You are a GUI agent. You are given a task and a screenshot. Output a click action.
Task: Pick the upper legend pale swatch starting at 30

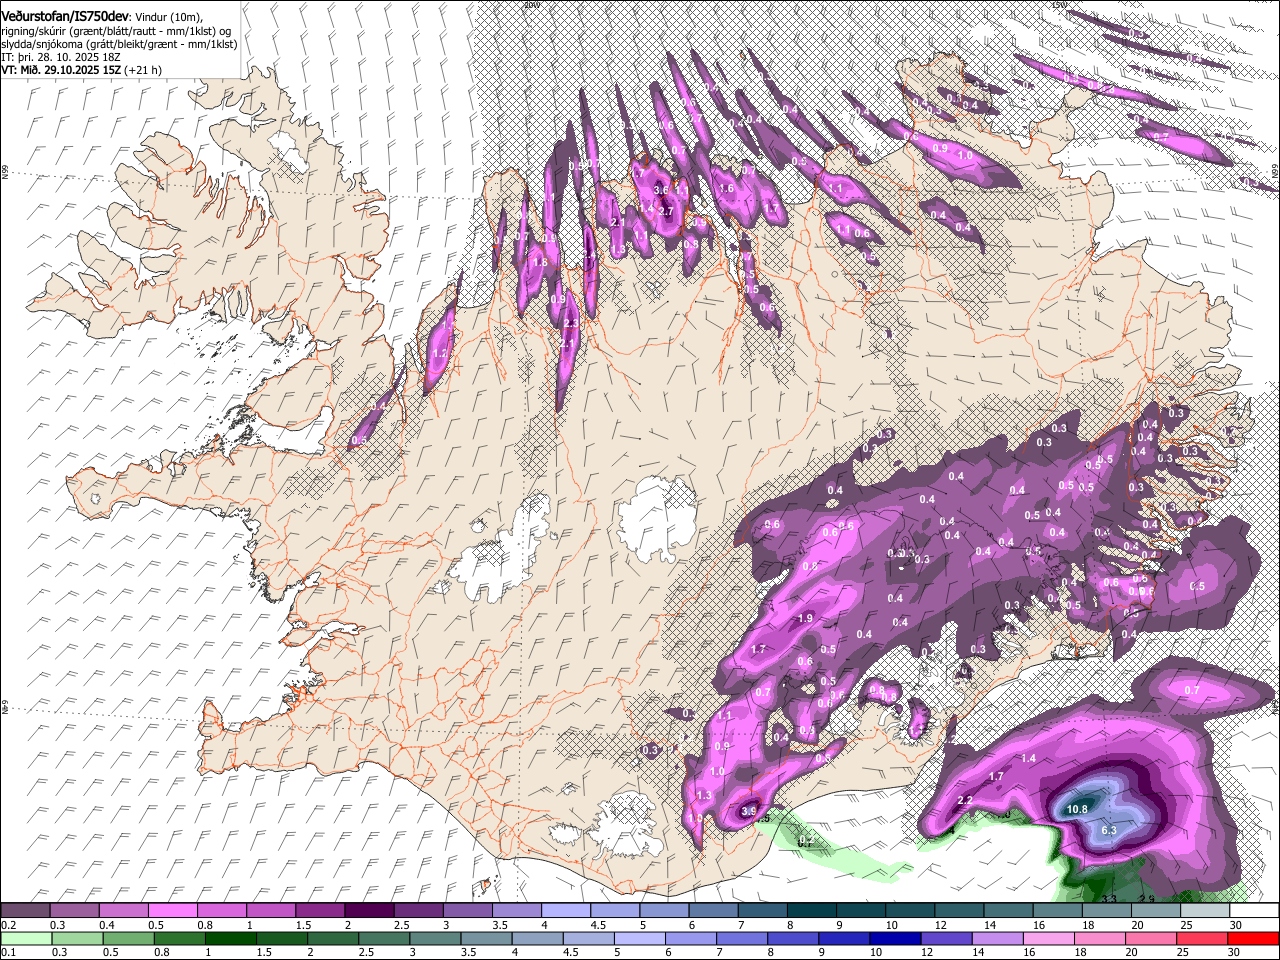(x=1252, y=911)
